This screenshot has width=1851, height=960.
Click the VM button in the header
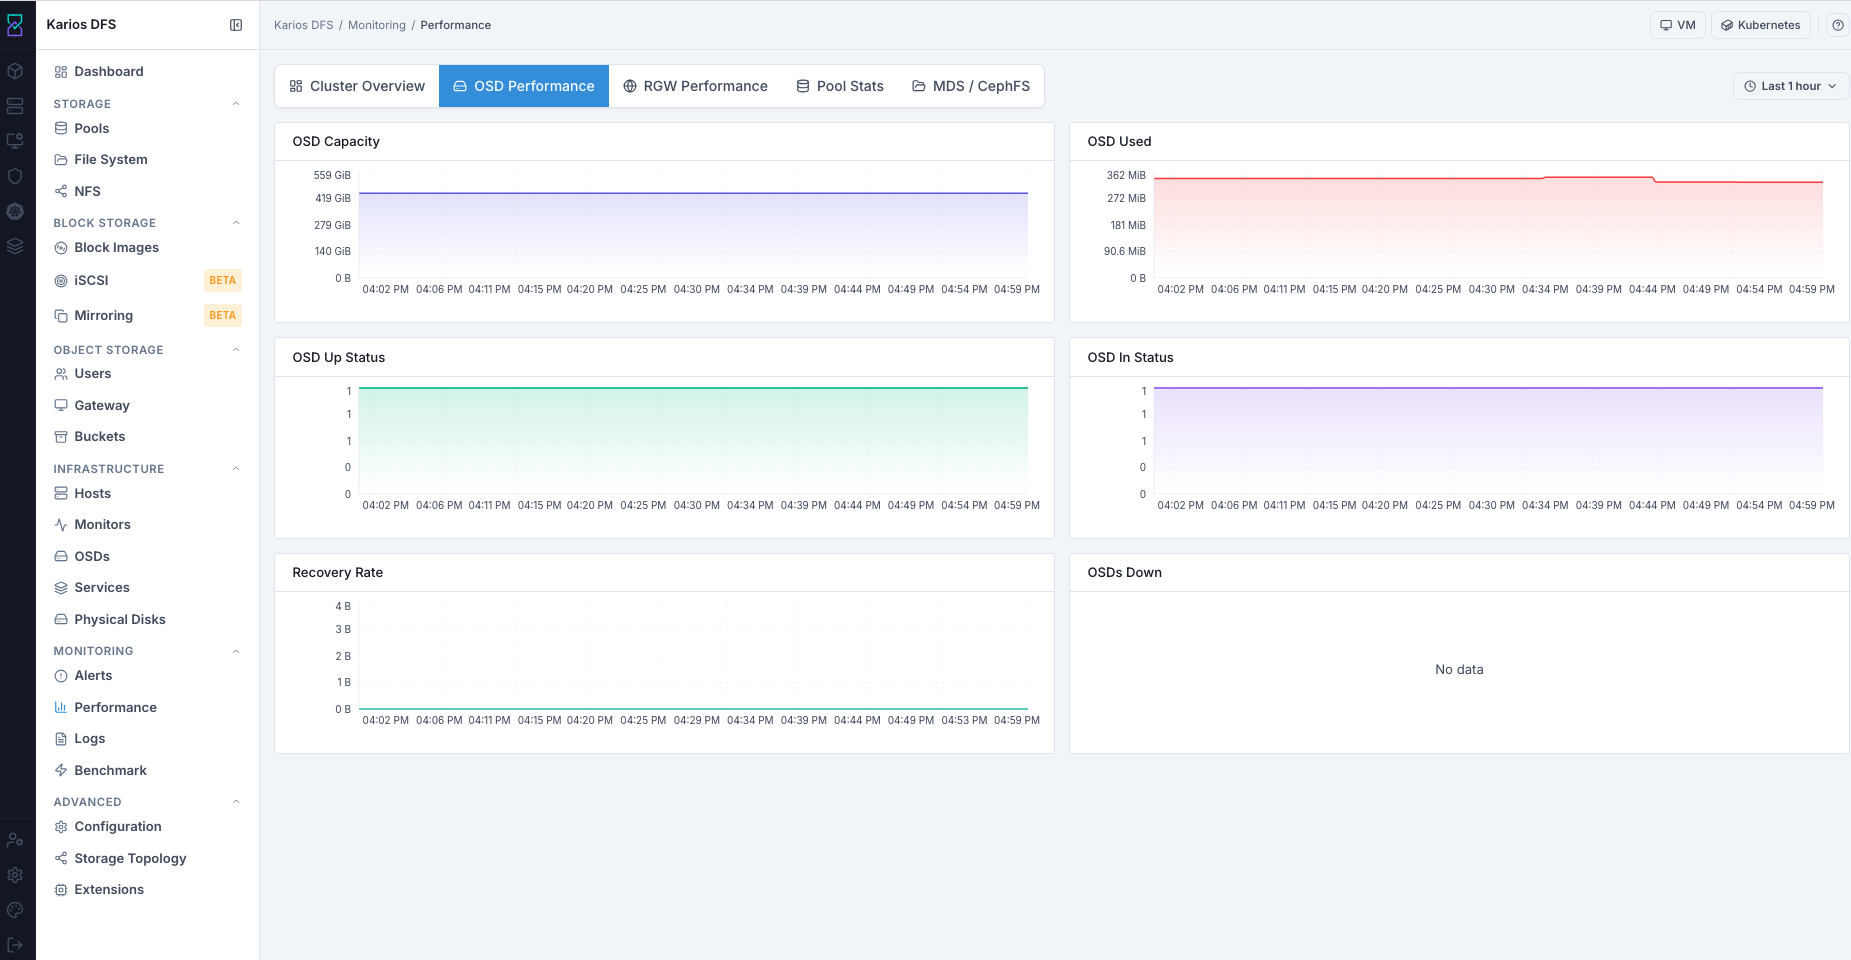(1678, 25)
